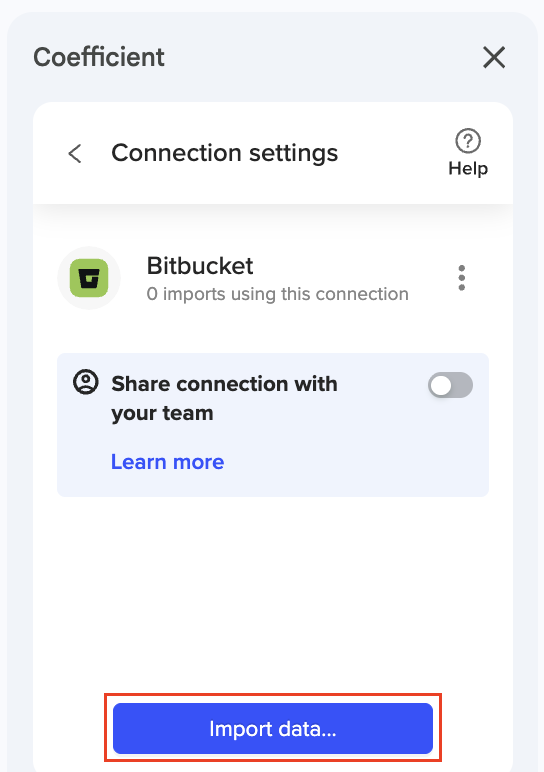This screenshot has width=544, height=772.
Task: Click the white knob of the share toggle
Action: tap(441, 385)
